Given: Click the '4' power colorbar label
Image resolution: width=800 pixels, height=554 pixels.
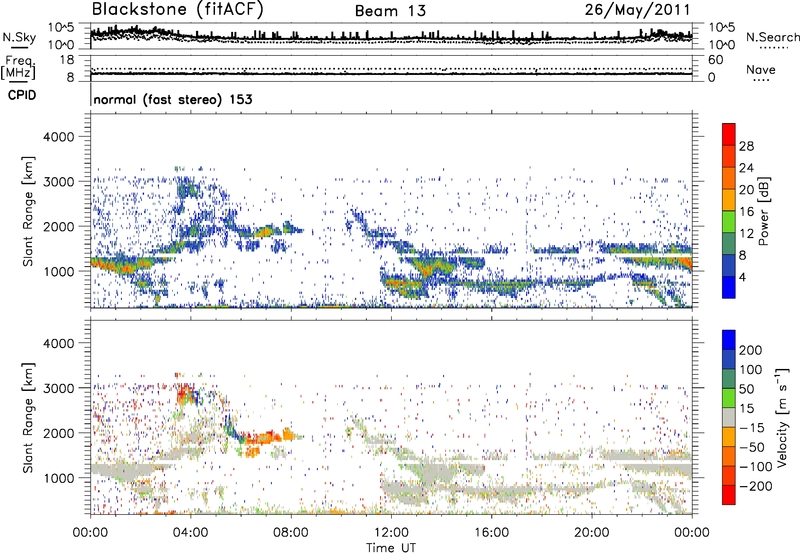Looking at the screenshot, I should [742, 278].
